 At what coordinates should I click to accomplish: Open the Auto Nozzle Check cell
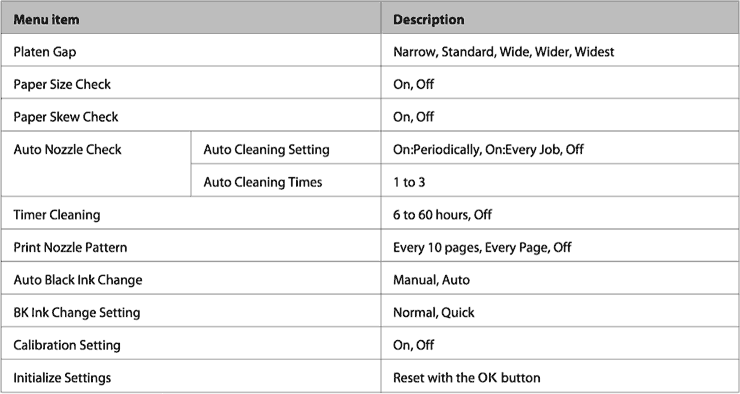96,164
